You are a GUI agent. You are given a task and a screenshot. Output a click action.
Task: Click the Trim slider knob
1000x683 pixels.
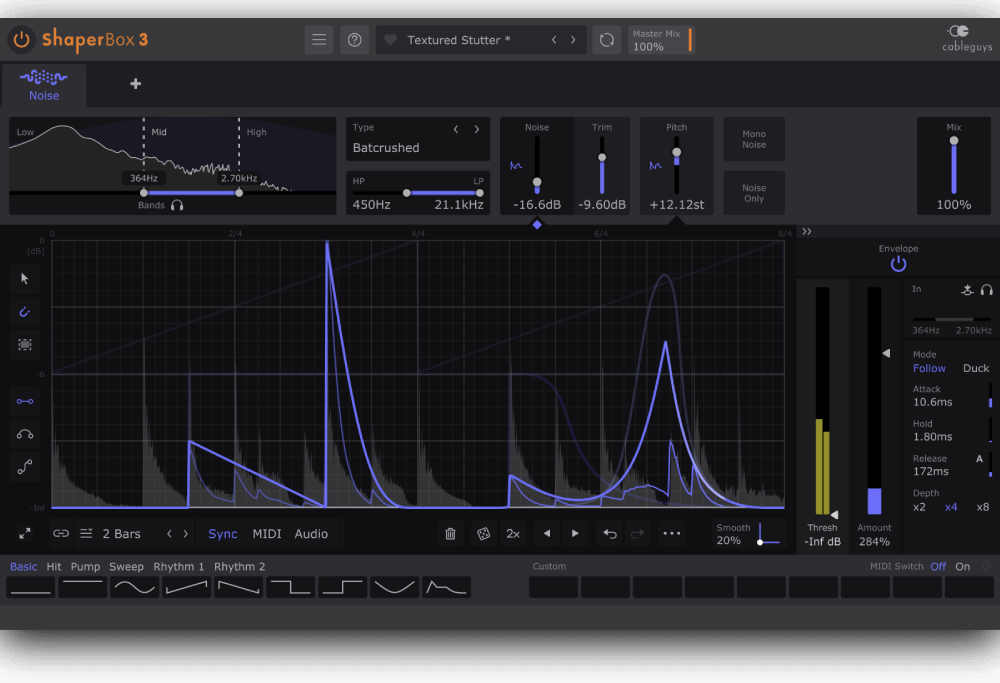click(x=601, y=158)
